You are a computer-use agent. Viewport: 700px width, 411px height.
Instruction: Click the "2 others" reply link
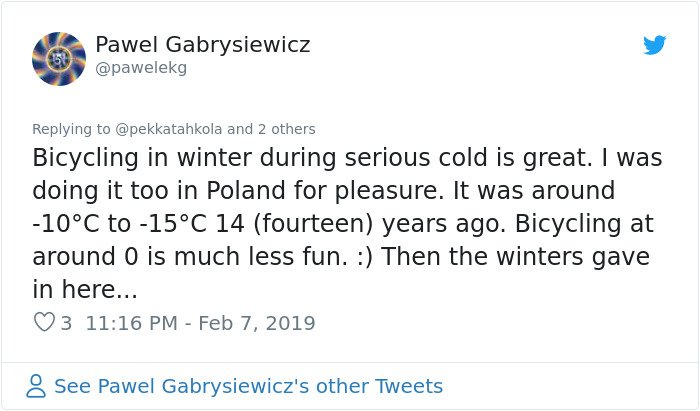(x=287, y=129)
